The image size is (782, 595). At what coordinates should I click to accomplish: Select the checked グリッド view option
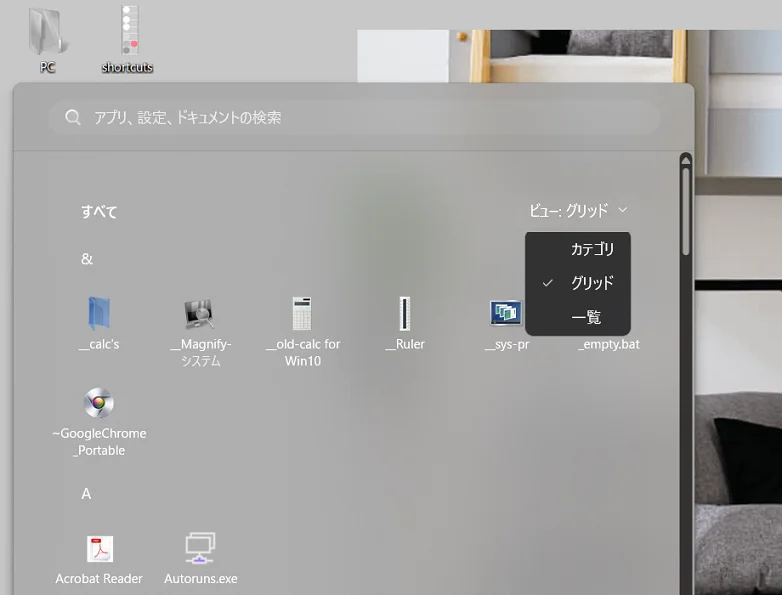pyautogui.click(x=592, y=283)
